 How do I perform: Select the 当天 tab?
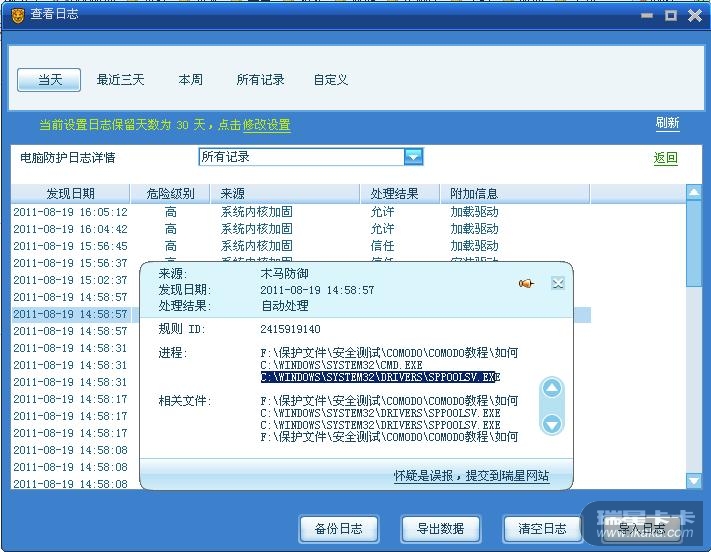(49, 80)
